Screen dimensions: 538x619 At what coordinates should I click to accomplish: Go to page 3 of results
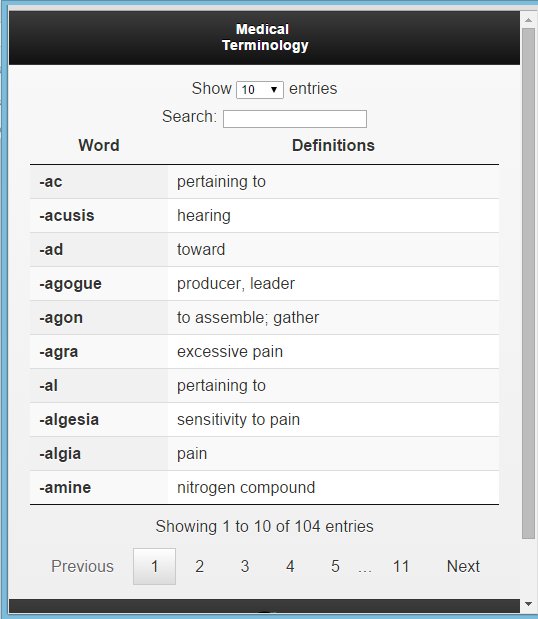click(x=245, y=566)
